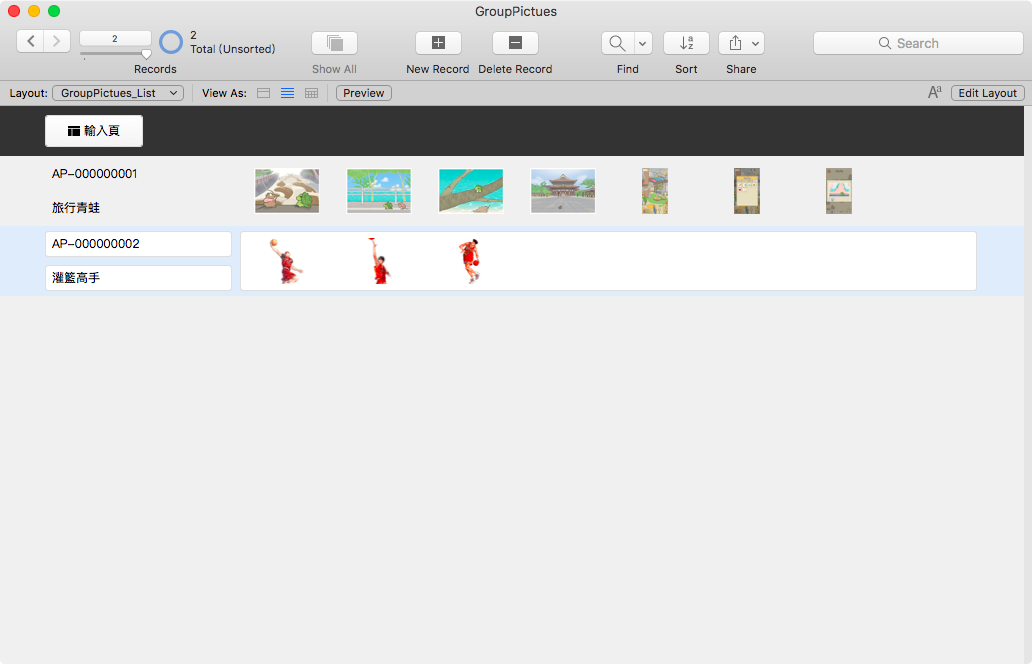Viewport: 1032px width, 664px height.
Task: Switch to List view icon
Action: pyautogui.click(x=288, y=93)
